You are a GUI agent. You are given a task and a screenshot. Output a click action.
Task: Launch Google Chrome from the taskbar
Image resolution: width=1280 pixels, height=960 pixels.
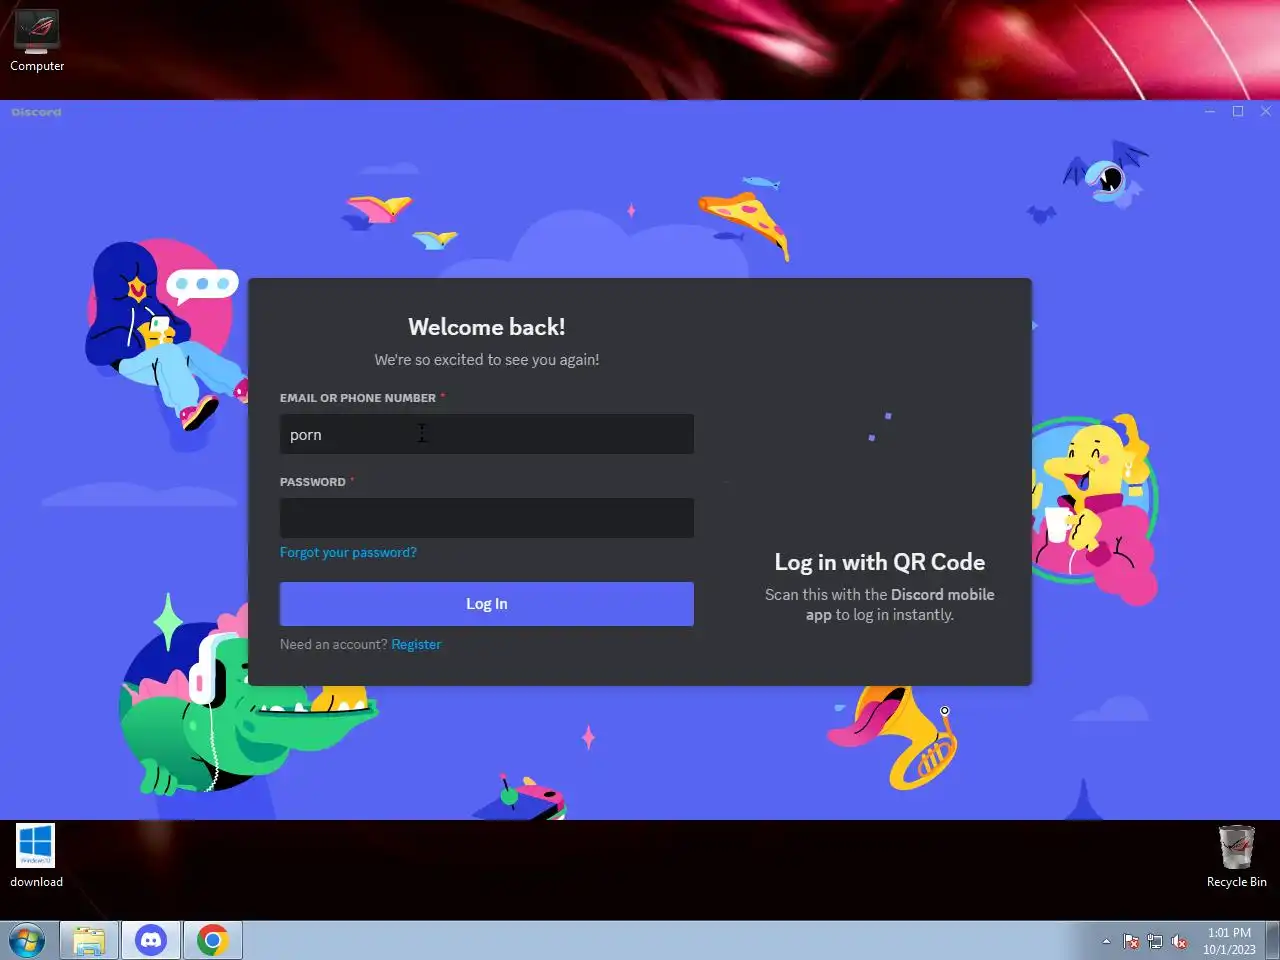coord(212,940)
